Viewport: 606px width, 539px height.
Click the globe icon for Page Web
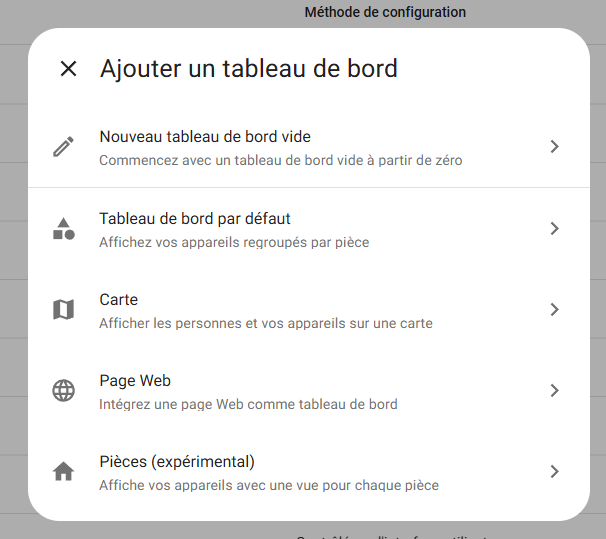pyautogui.click(x=63, y=391)
